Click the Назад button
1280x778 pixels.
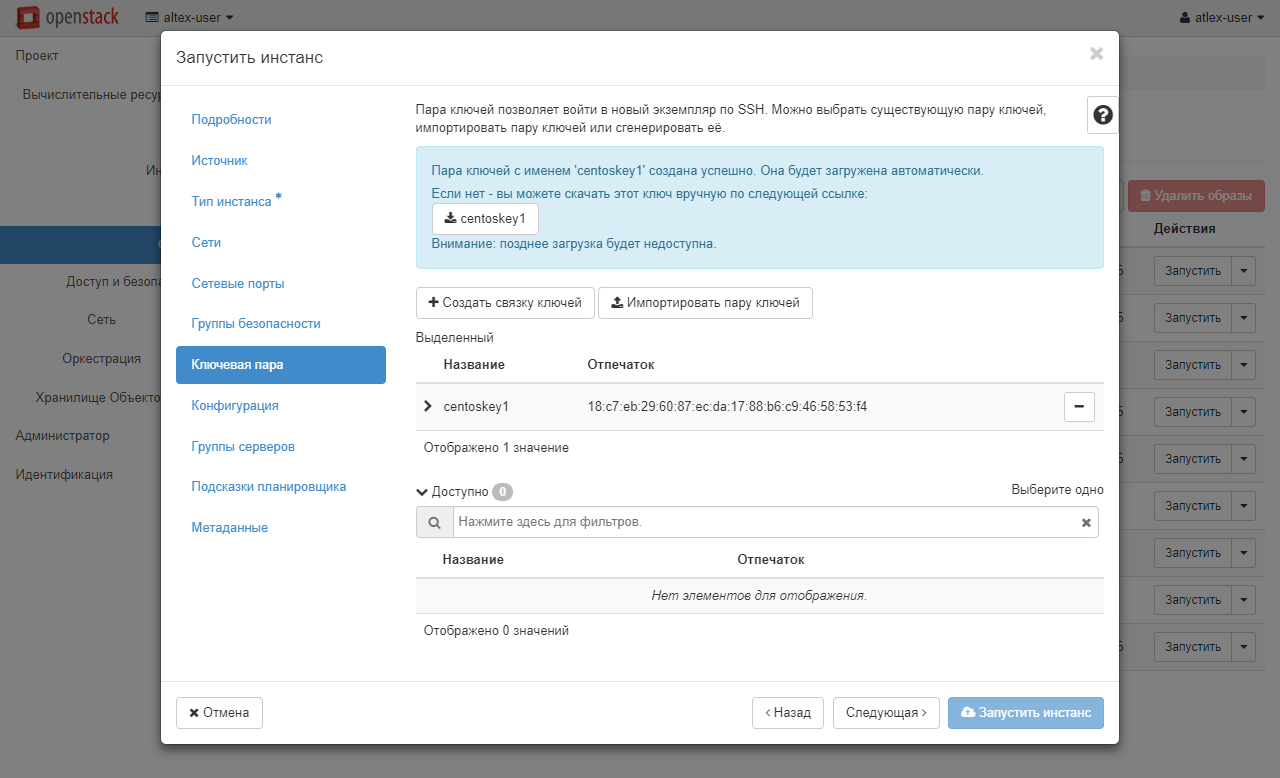click(787, 713)
